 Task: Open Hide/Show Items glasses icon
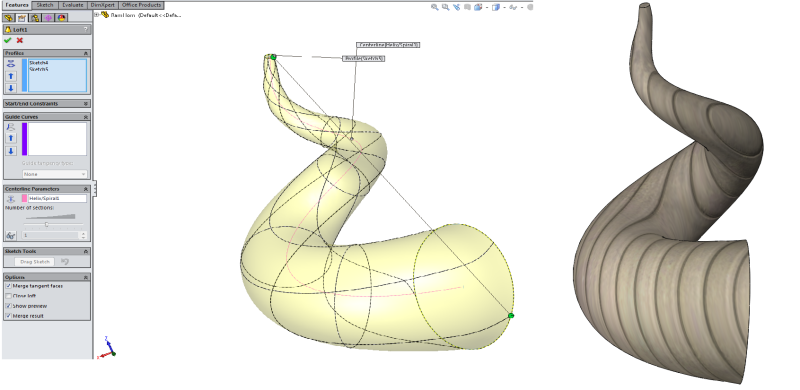(x=513, y=7)
